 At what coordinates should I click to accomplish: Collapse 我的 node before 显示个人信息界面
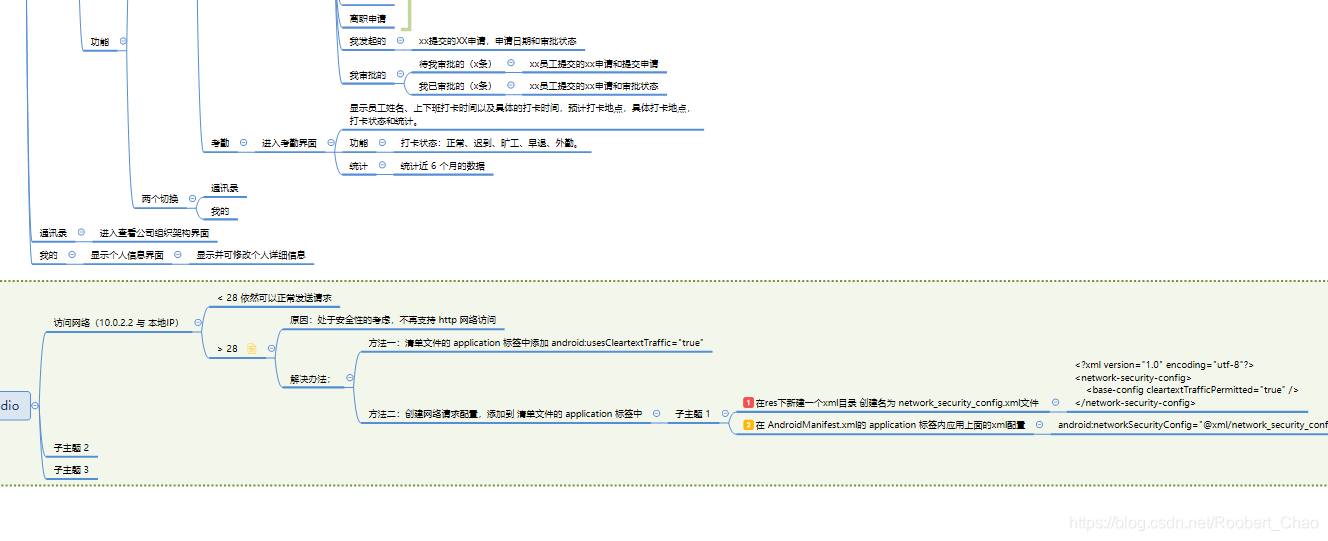(x=72, y=255)
